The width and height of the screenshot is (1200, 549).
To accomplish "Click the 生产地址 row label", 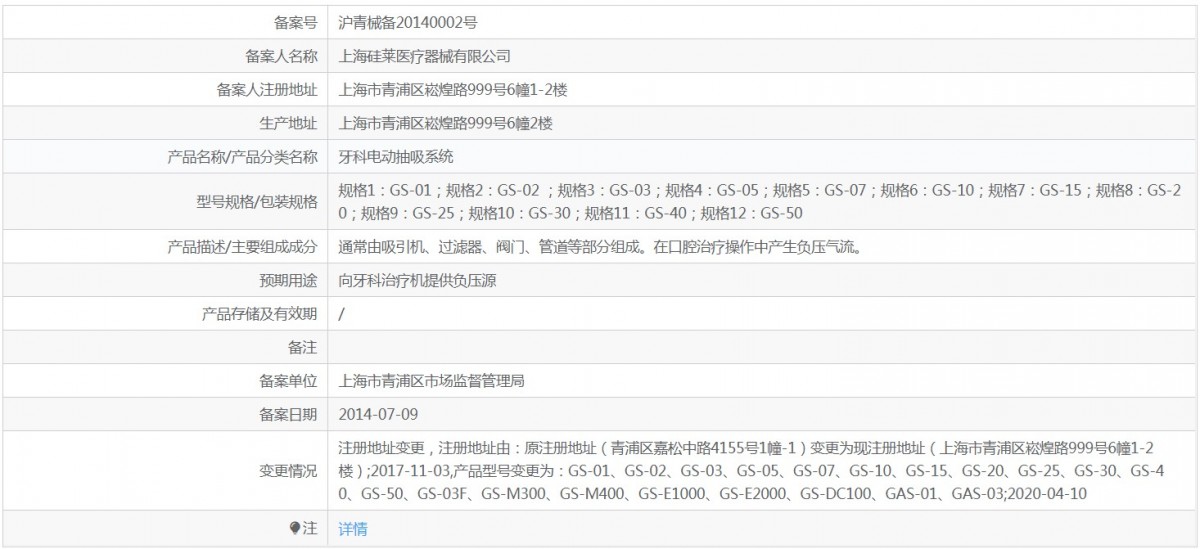I will [288, 123].
